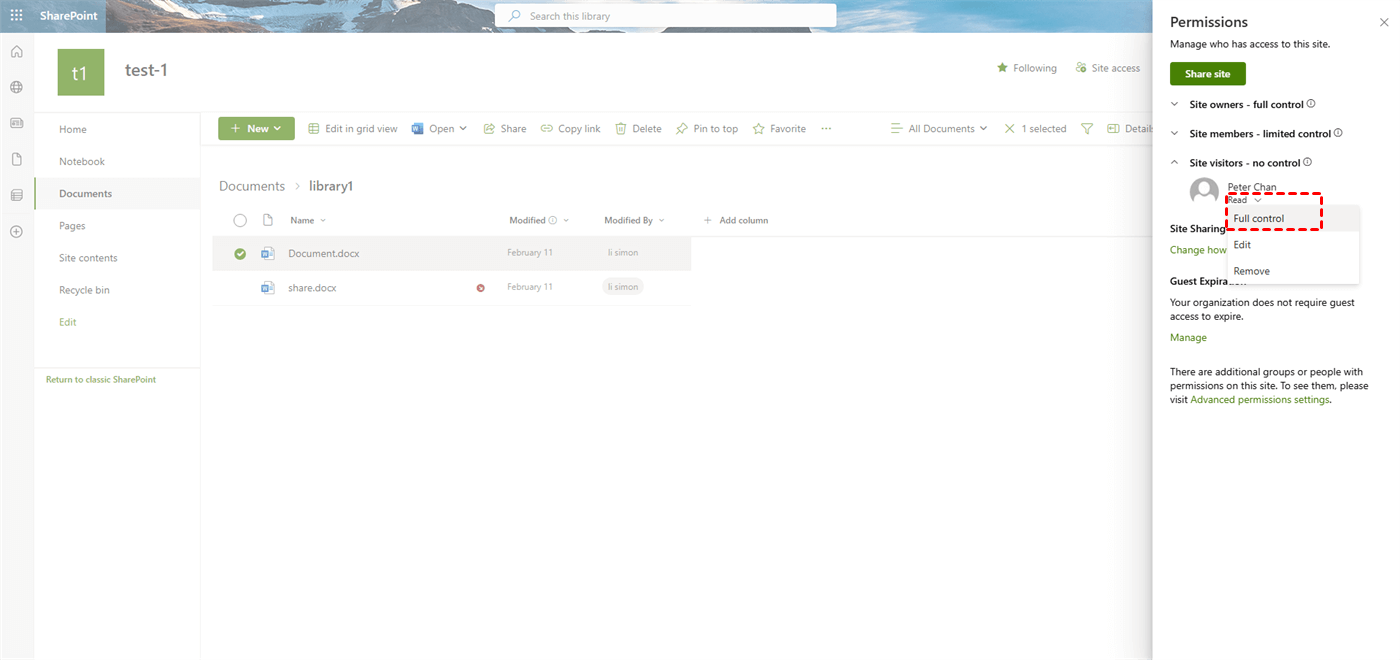The width and height of the screenshot is (1400, 660).
Task: Open the New dropdown button
Action: pyautogui.click(x=256, y=128)
